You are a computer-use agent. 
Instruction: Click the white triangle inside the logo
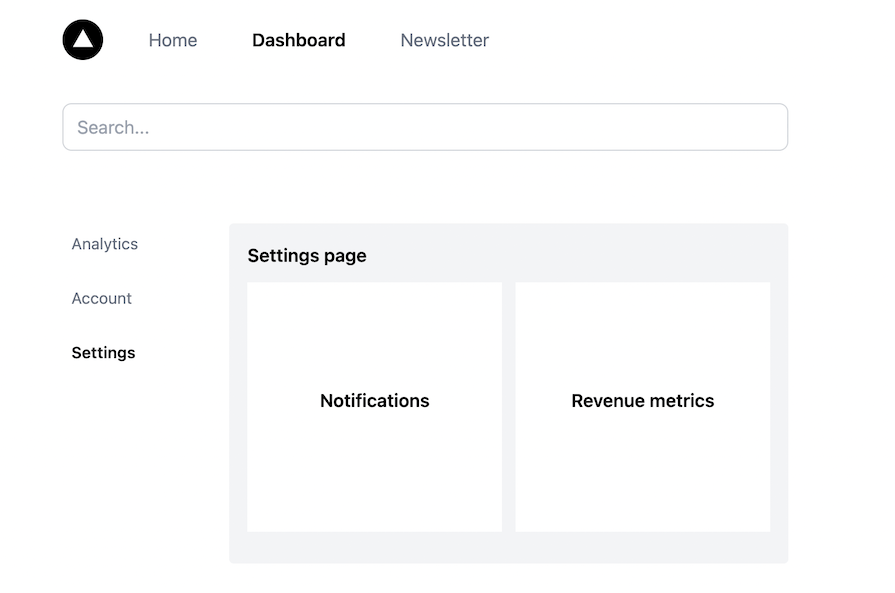click(83, 39)
